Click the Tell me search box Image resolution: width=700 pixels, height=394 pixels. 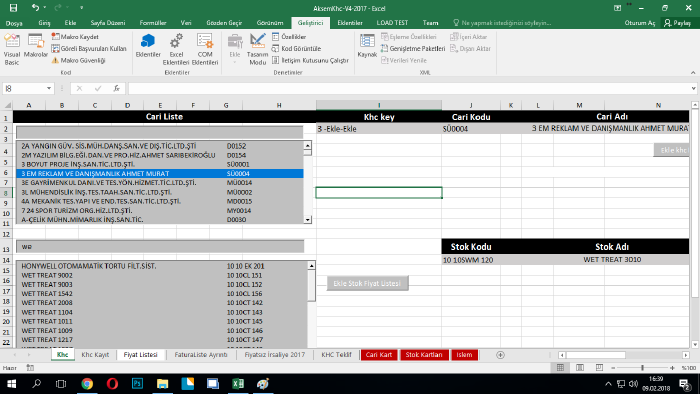point(502,23)
